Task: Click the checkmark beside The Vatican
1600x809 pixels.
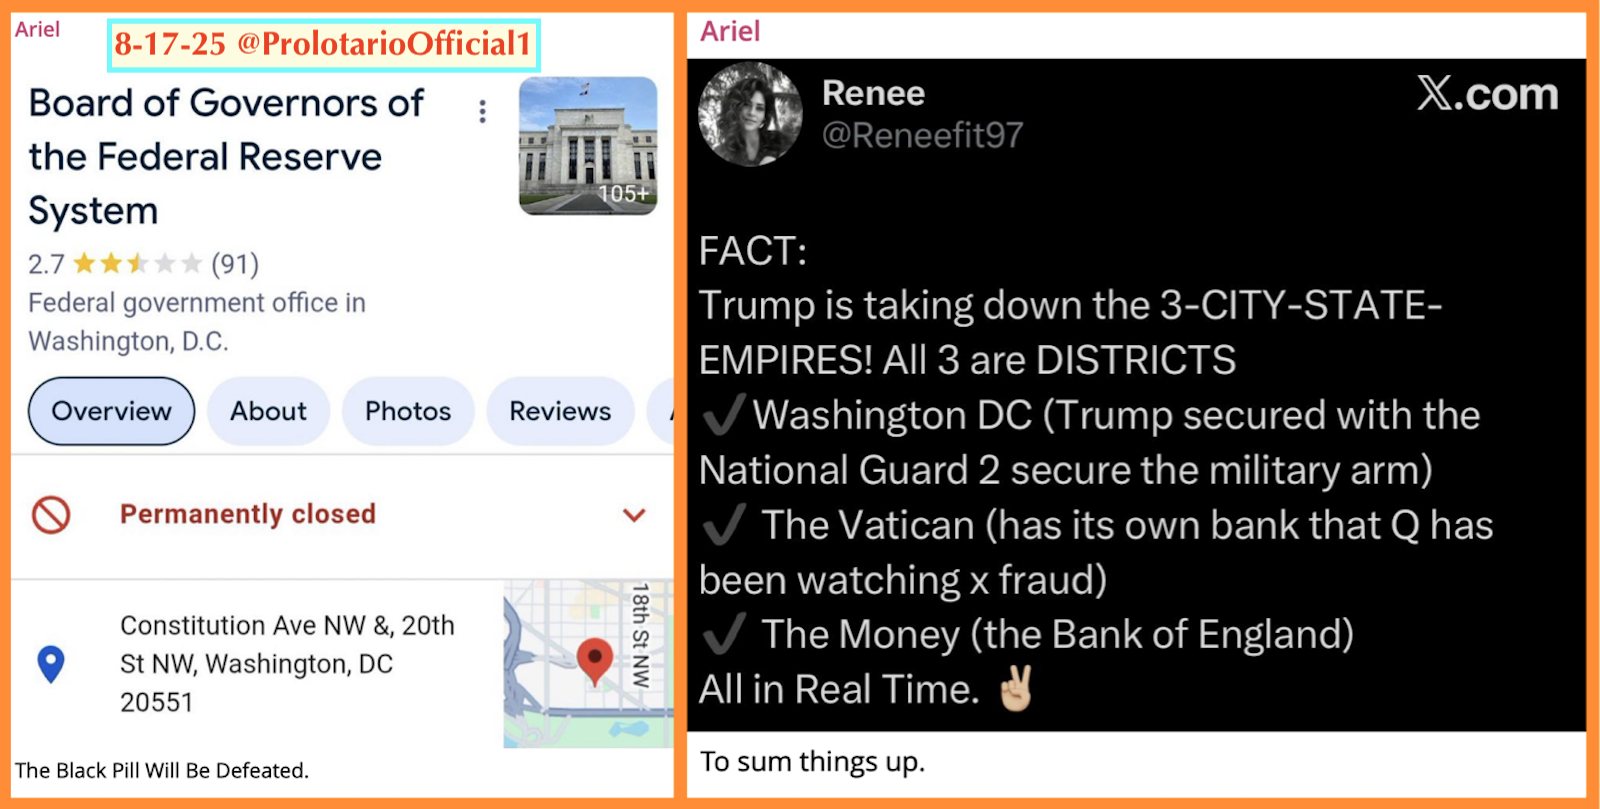Action: 724,524
